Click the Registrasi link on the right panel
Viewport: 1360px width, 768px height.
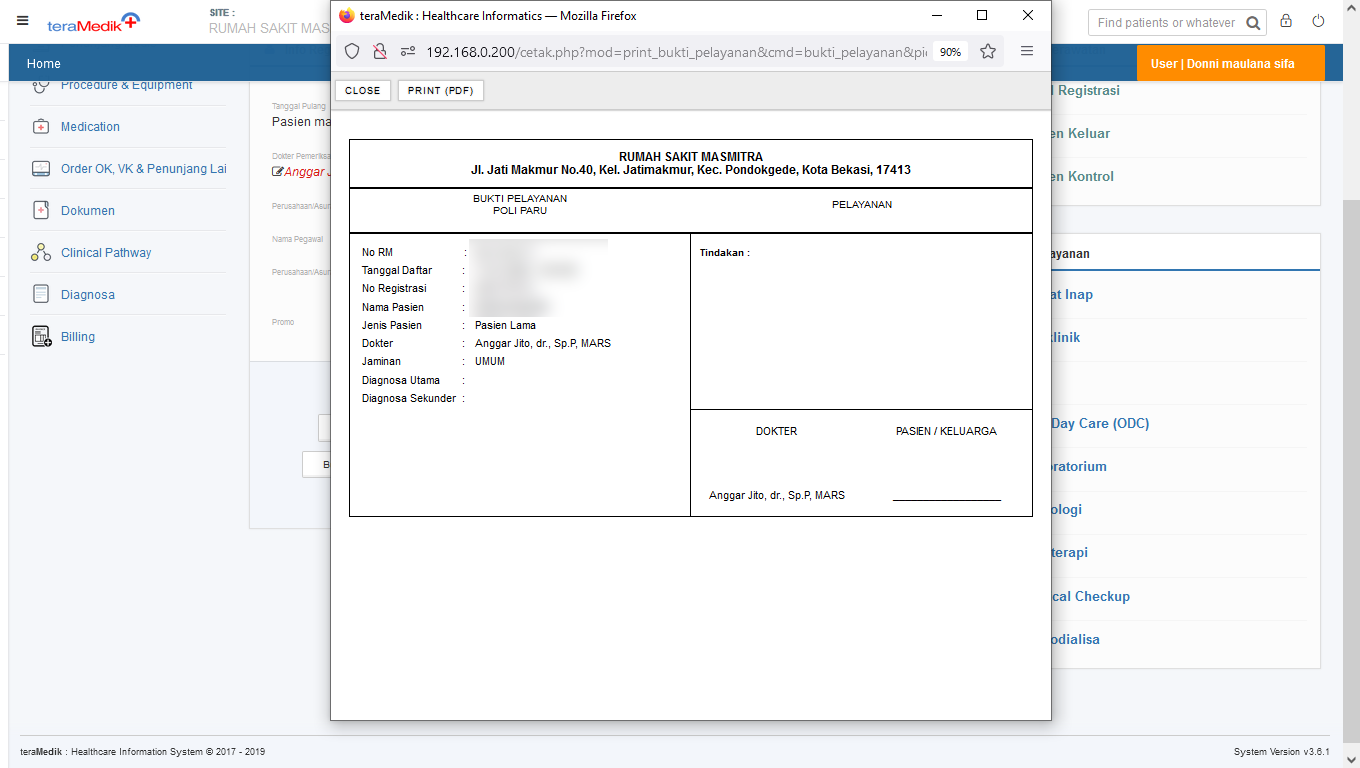coord(1086,90)
